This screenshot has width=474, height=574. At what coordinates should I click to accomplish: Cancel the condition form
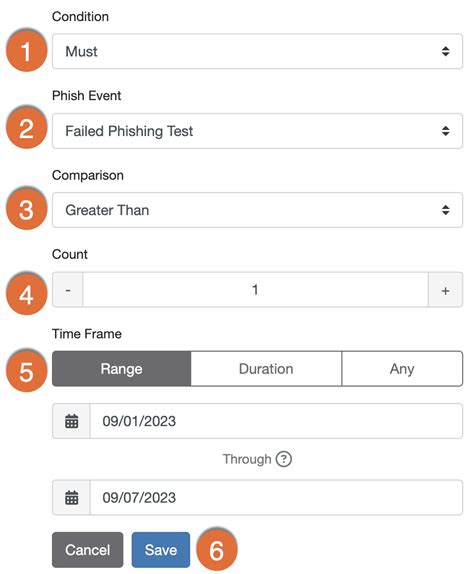click(87, 550)
